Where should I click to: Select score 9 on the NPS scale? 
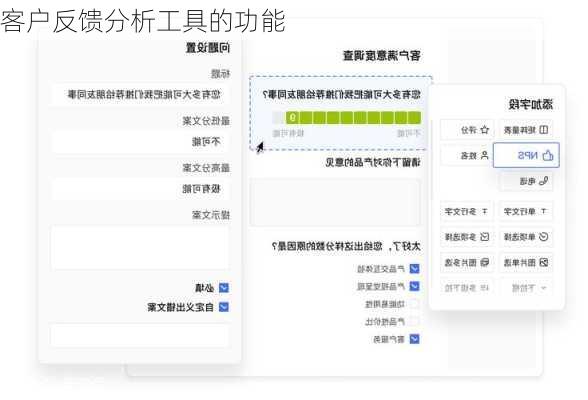(292, 118)
